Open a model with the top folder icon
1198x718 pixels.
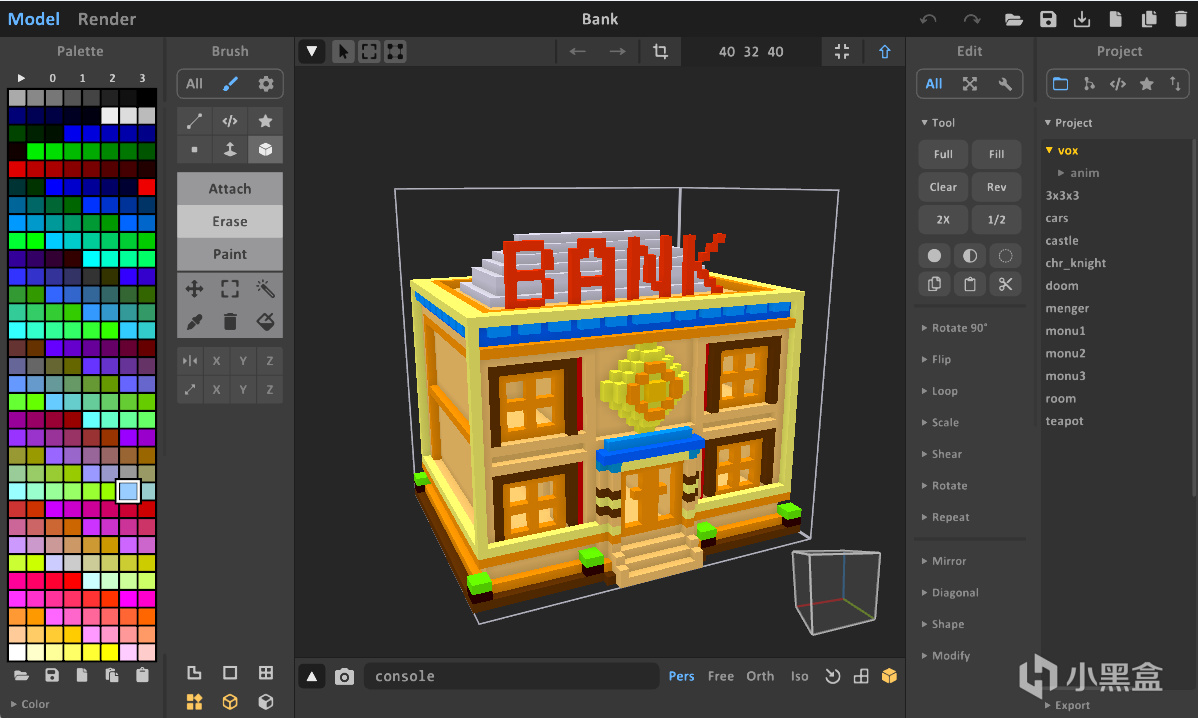pyautogui.click(x=1013, y=19)
